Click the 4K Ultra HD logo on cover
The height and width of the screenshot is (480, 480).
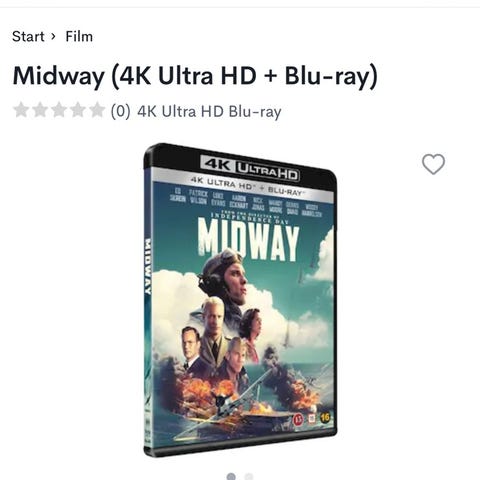pyautogui.click(x=250, y=168)
